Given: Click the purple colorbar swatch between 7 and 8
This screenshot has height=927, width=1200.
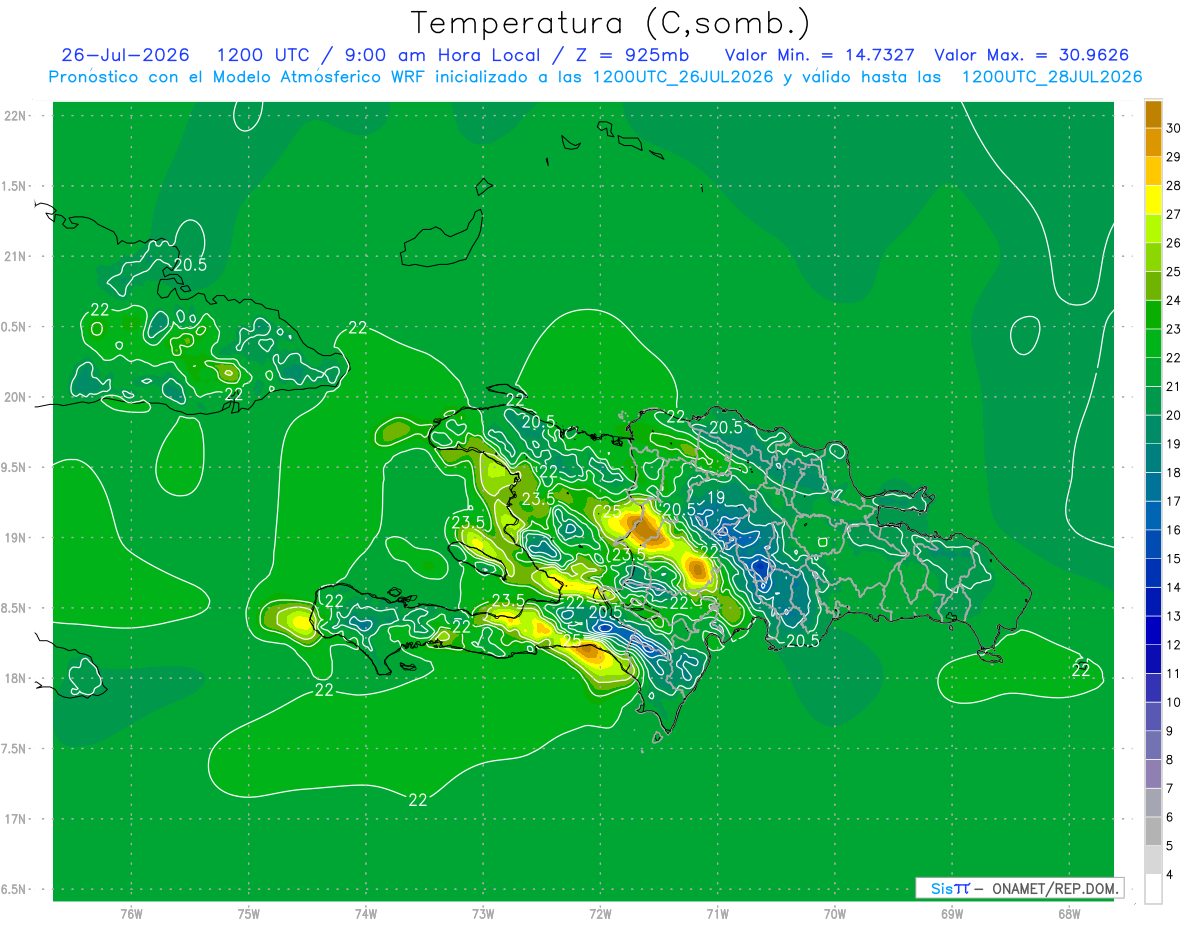Looking at the screenshot, I should point(1153,775).
